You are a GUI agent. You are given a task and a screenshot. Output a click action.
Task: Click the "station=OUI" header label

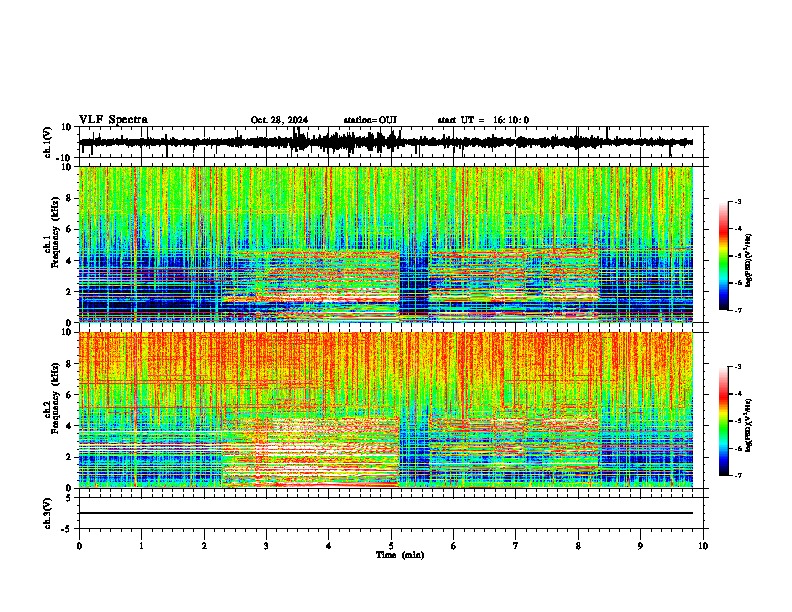coord(370,120)
